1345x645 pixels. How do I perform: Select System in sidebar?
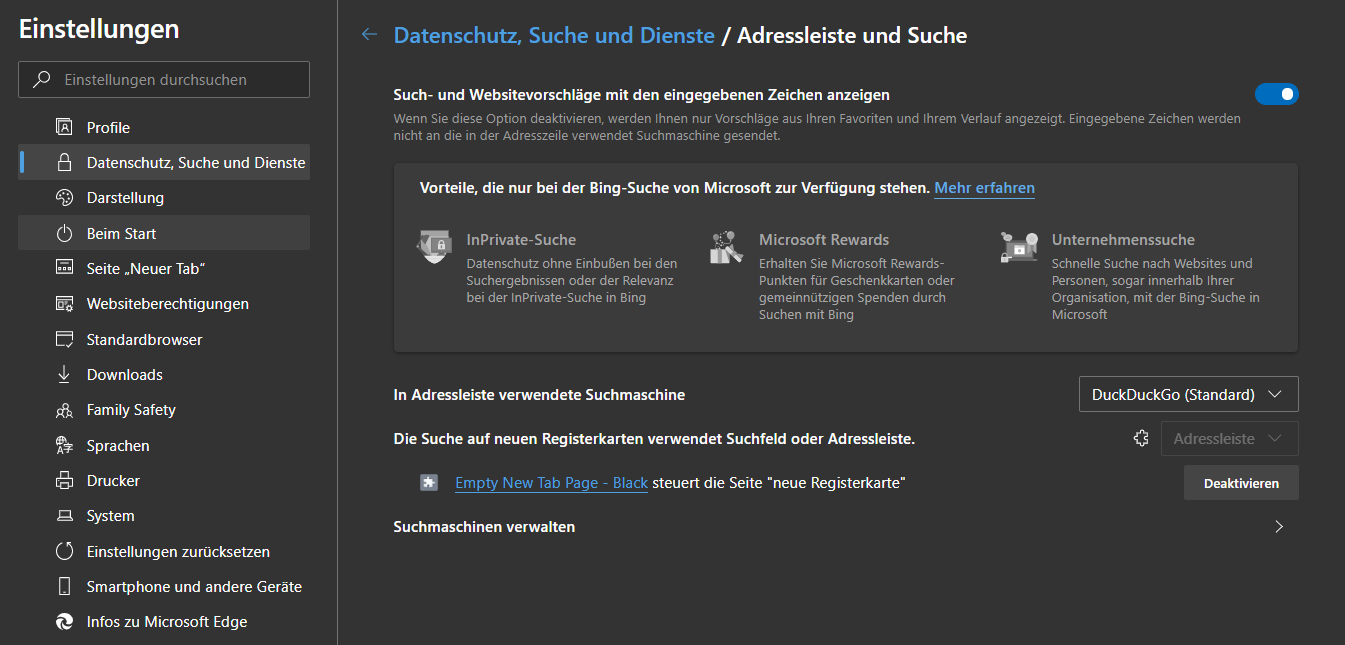point(164,516)
